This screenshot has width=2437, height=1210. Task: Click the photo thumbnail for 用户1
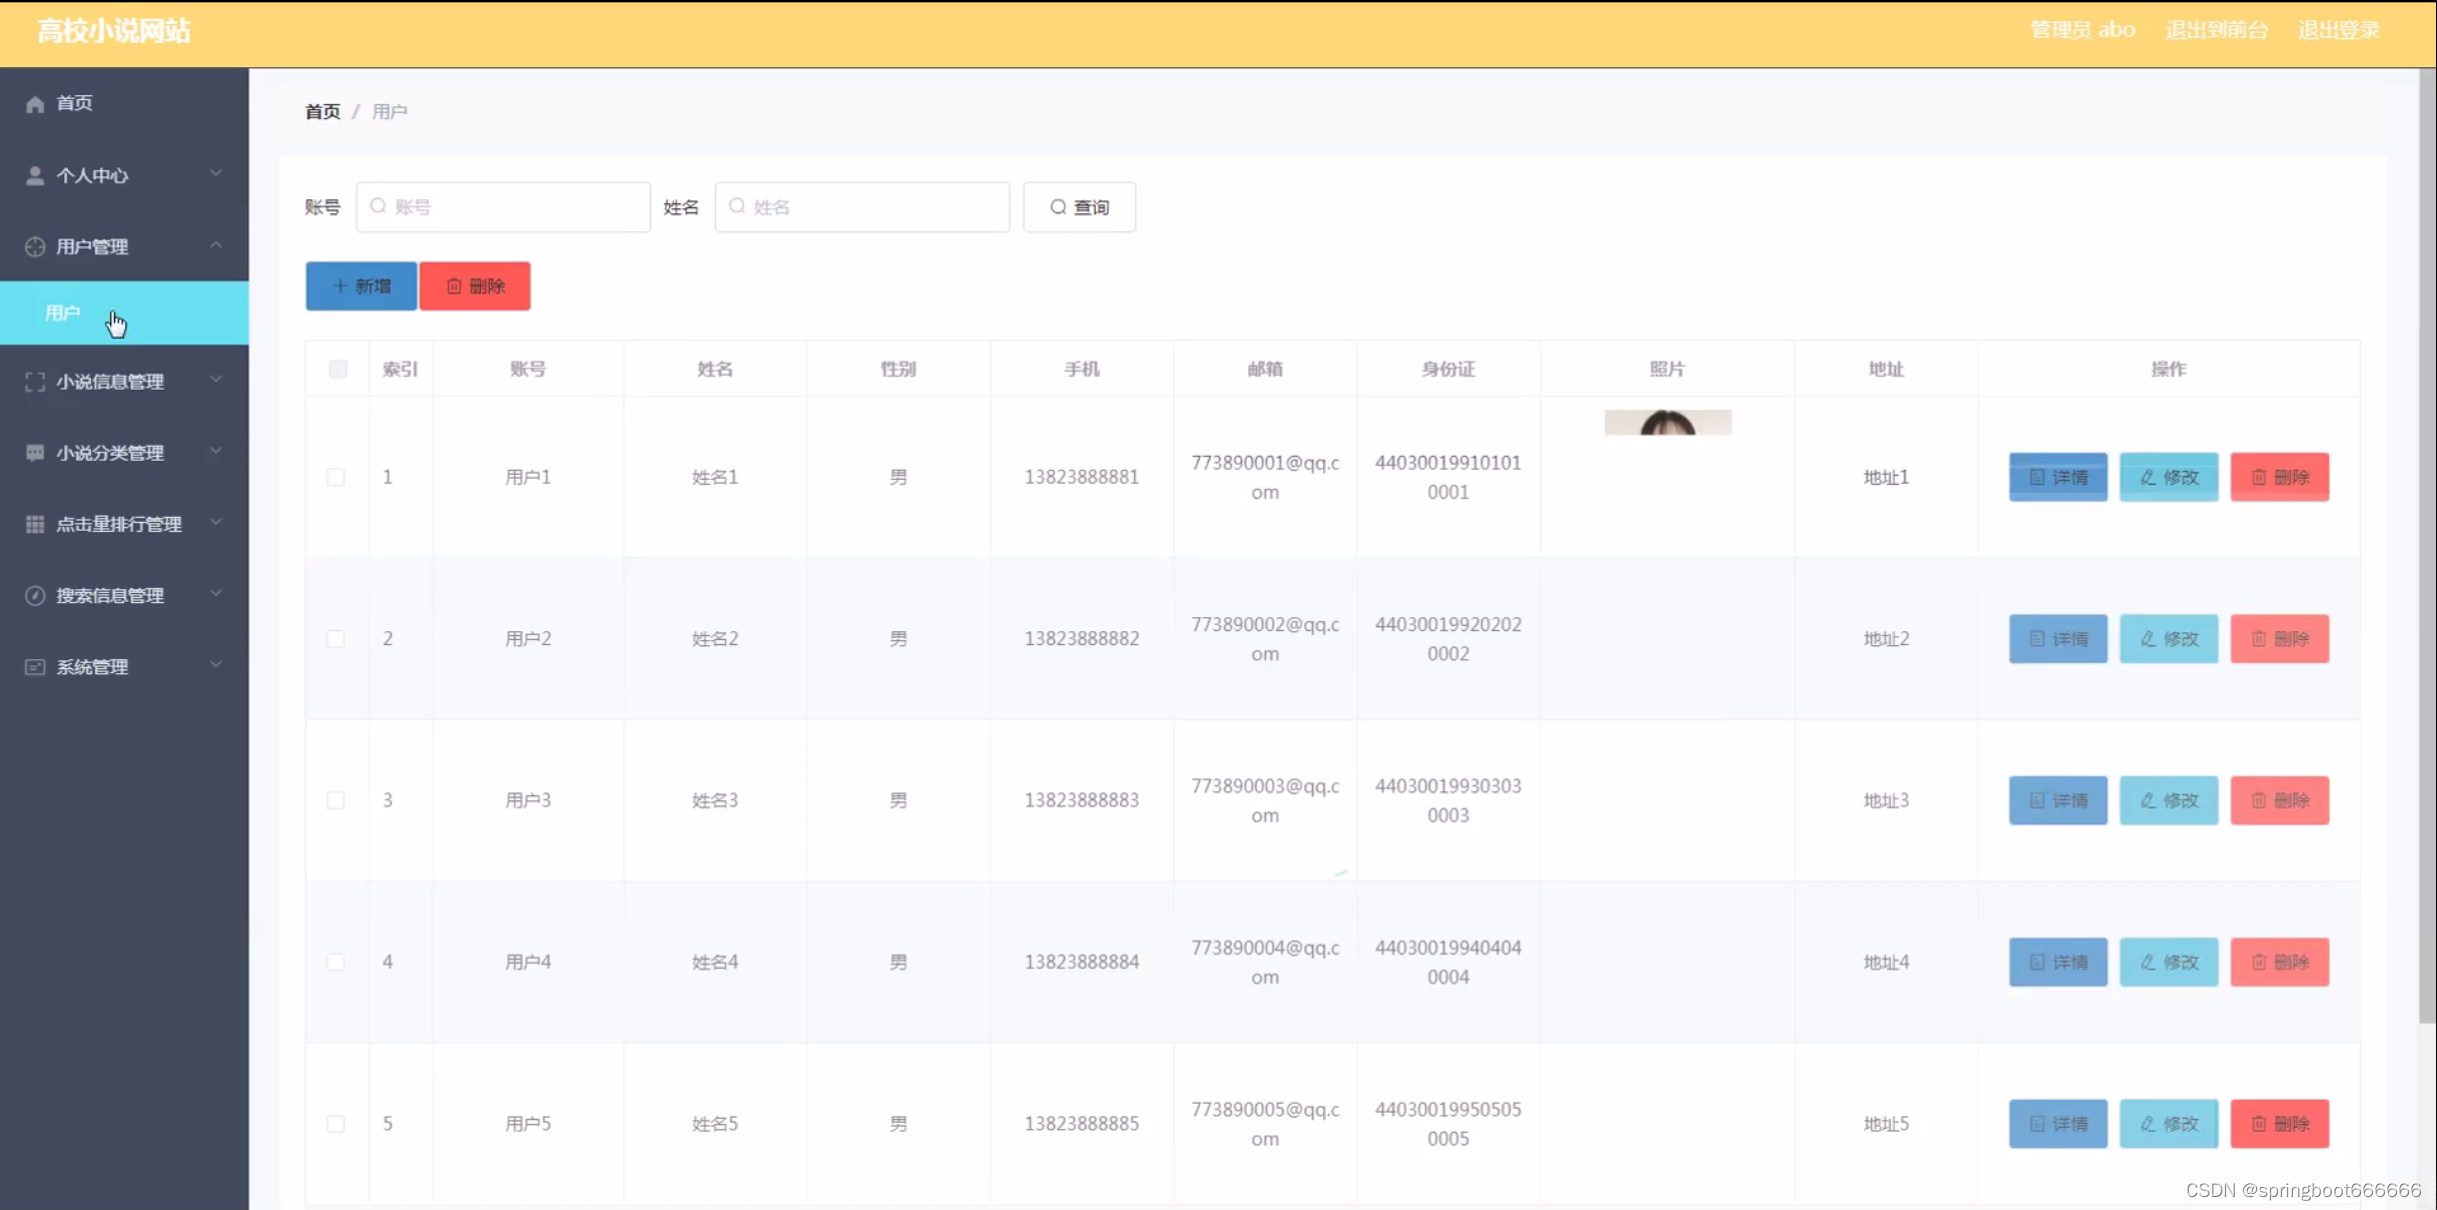click(1667, 422)
